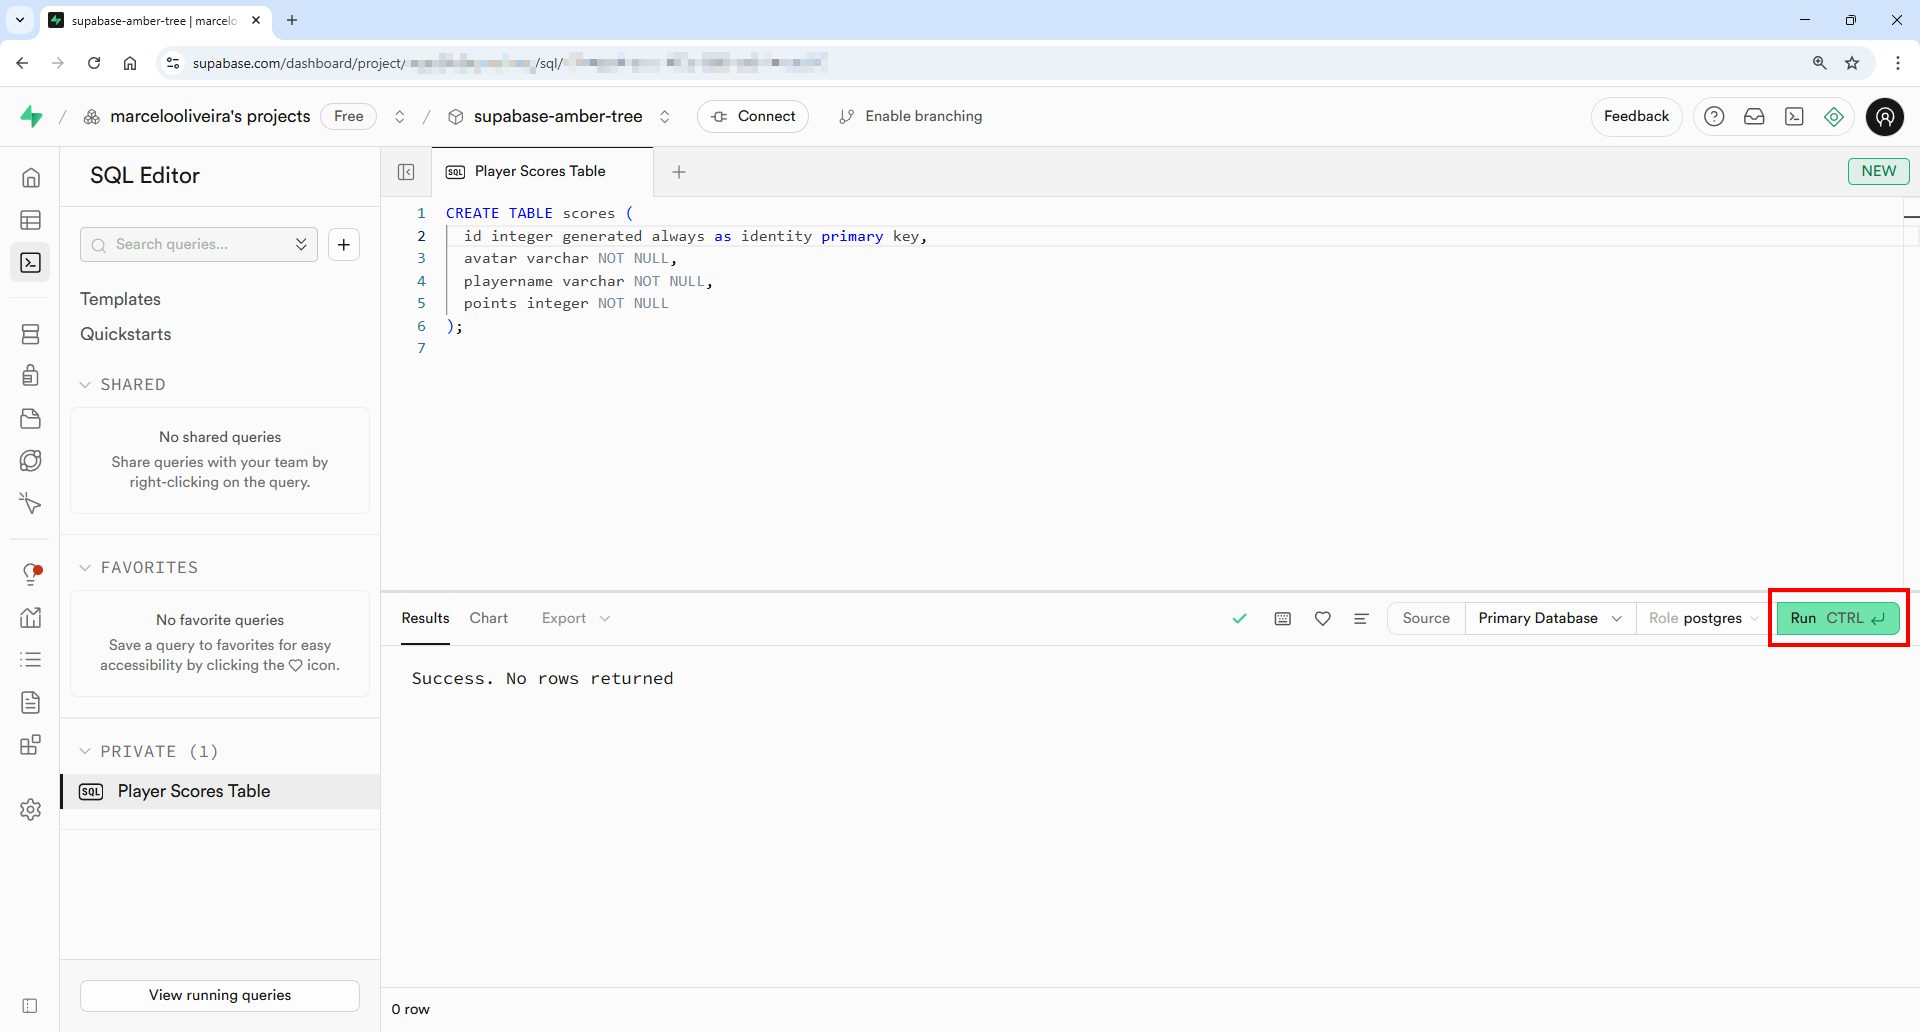The width and height of the screenshot is (1920, 1032).
Task: Open the API Docs document icon
Action: (x=32, y=703)
